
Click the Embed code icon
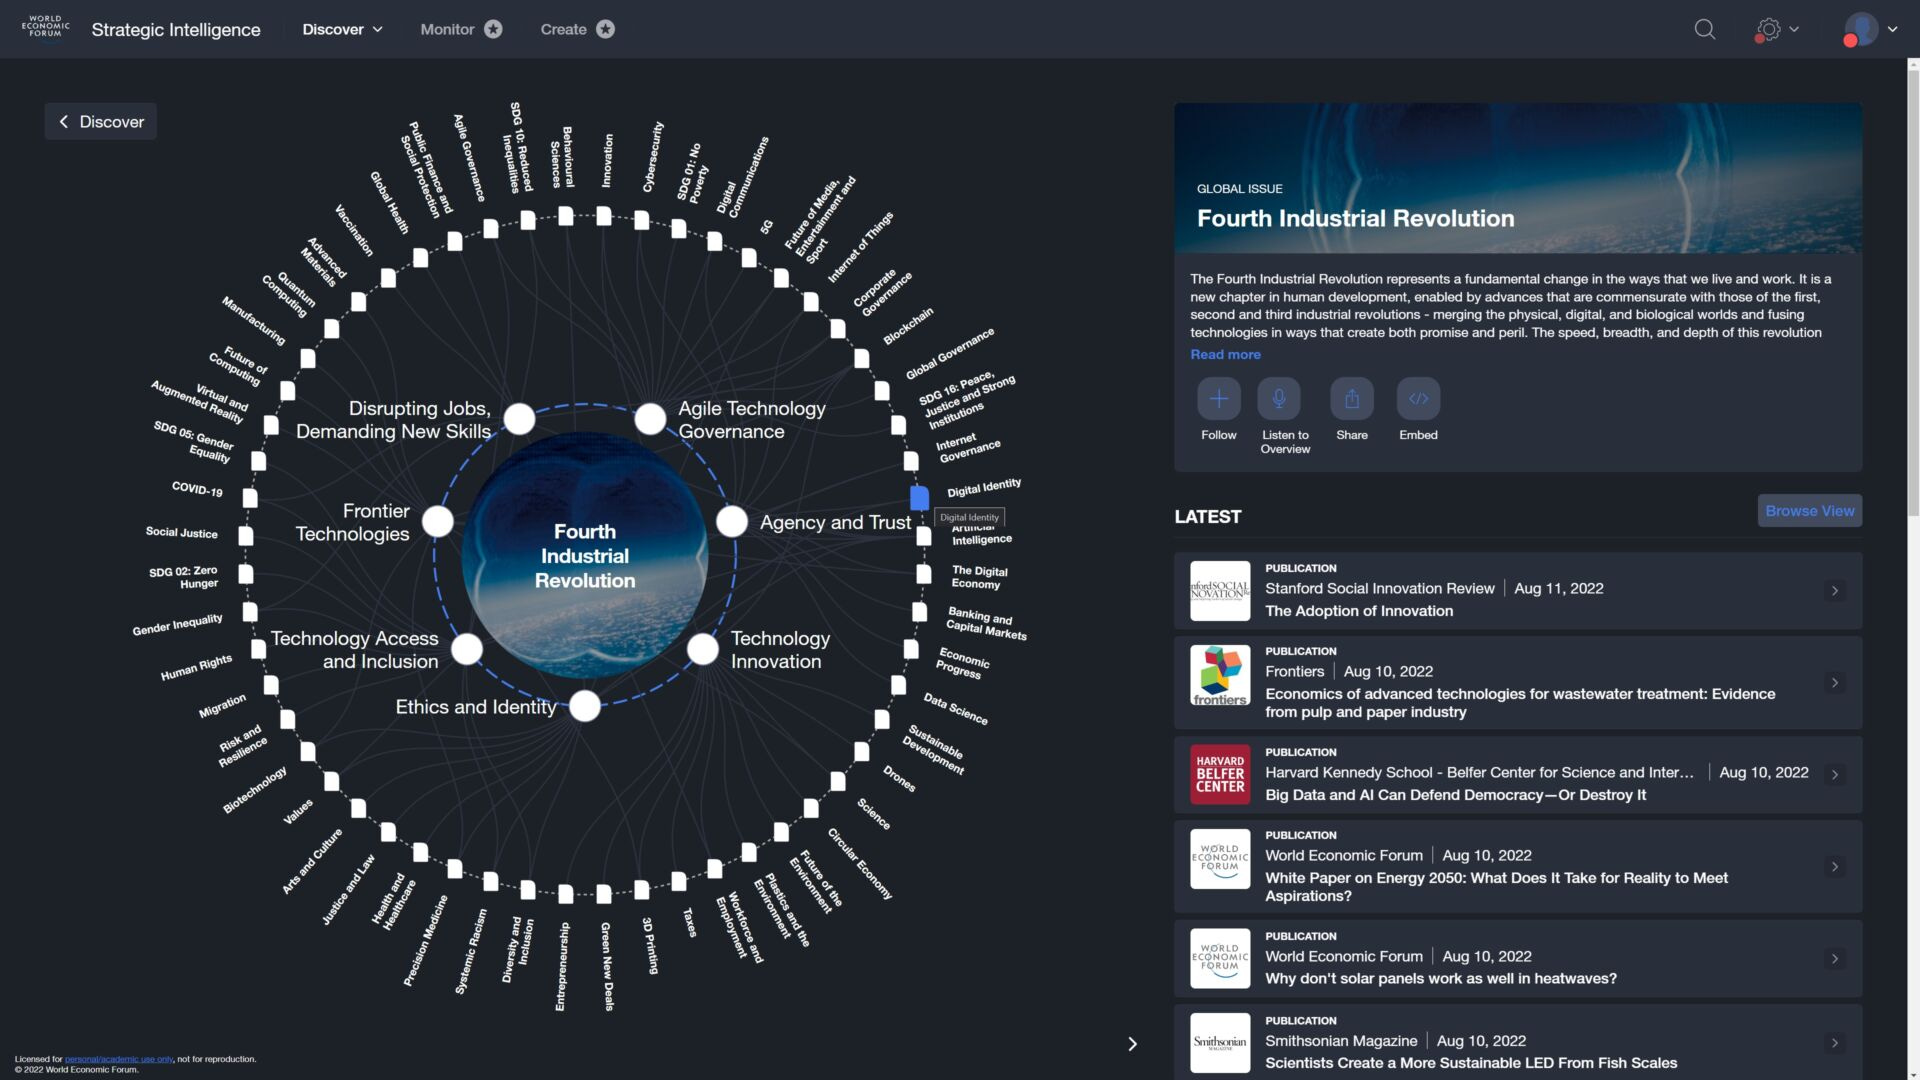pos(1418,398)
